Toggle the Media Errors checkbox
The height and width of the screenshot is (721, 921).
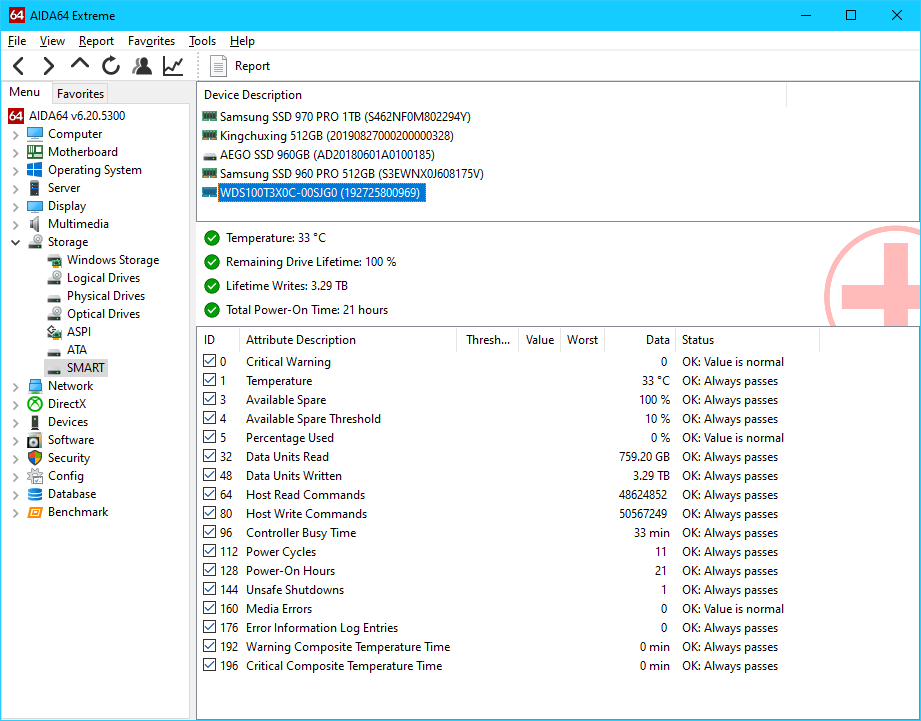coord(209,608)
